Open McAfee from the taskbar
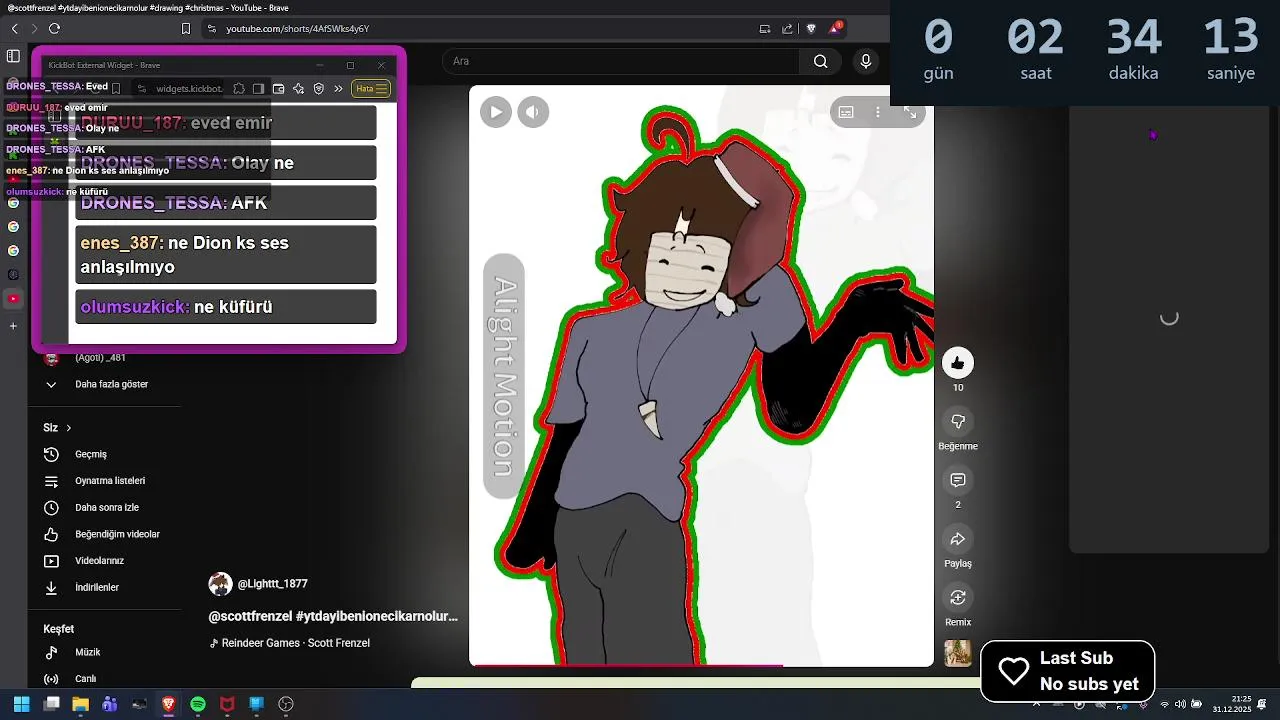Image resolution: width=1280 pixels, height=720 pixels. 227,704
